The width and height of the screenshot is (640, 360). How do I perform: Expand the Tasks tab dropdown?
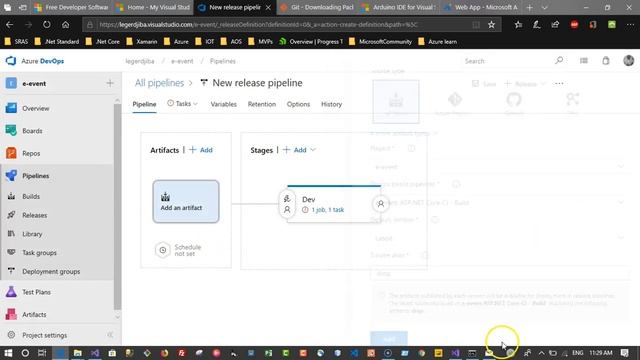pos(196,104)
